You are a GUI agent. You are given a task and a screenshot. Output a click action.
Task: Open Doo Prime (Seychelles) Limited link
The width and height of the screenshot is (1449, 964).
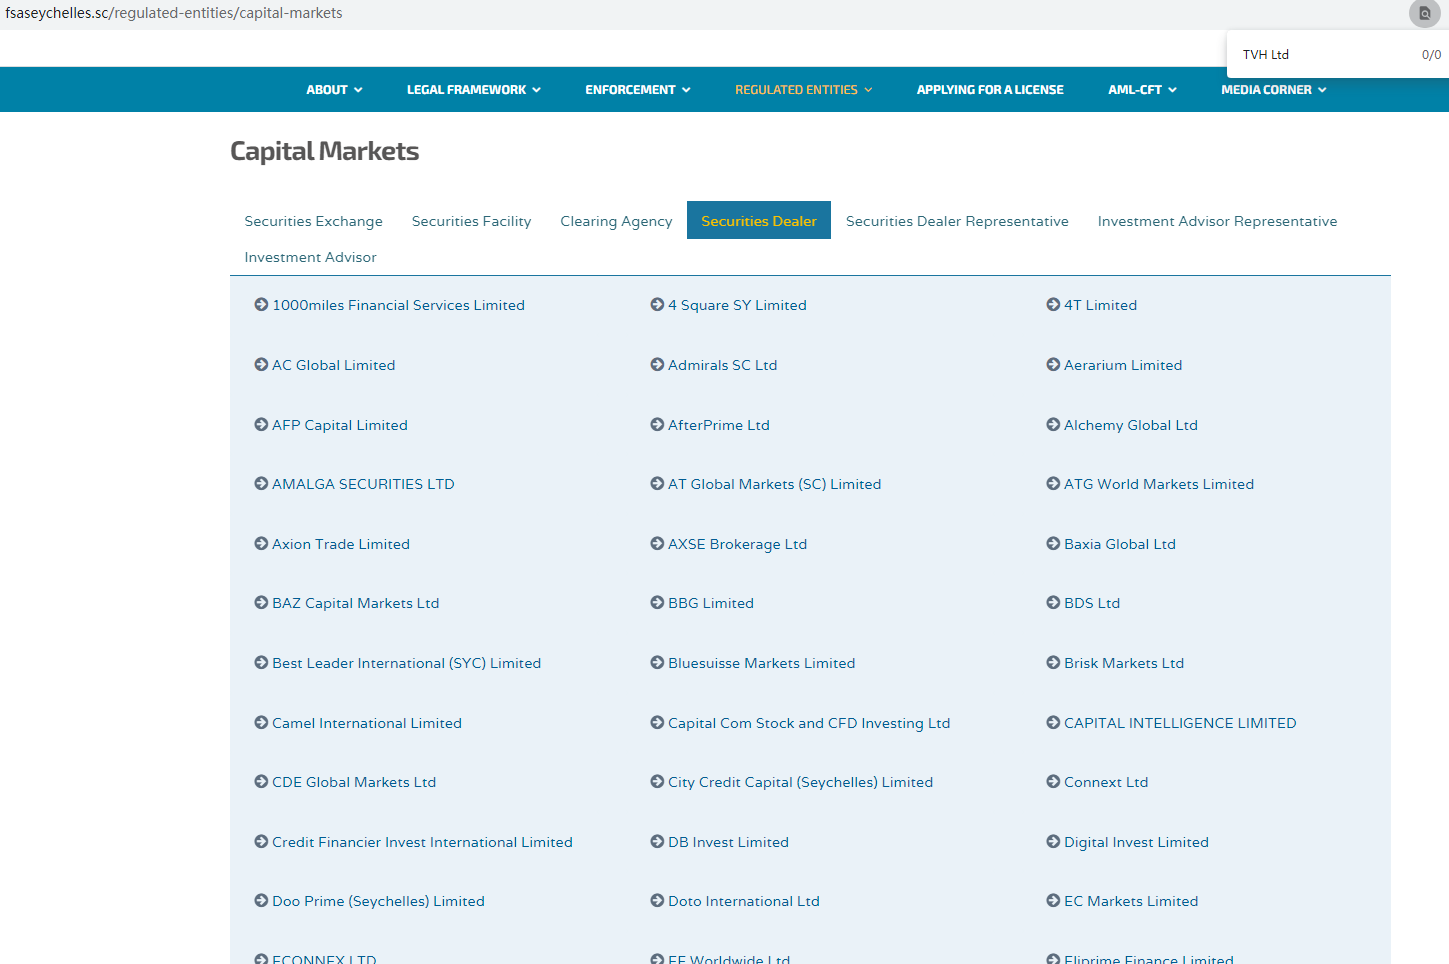click(x=378, y=901)
